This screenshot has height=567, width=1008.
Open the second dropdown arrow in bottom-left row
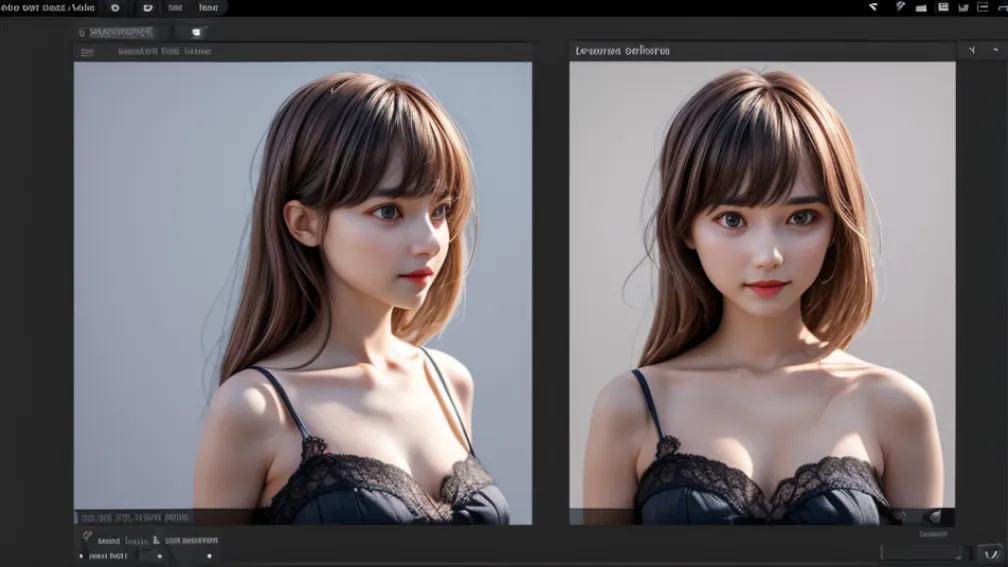[x=209, y=557]
